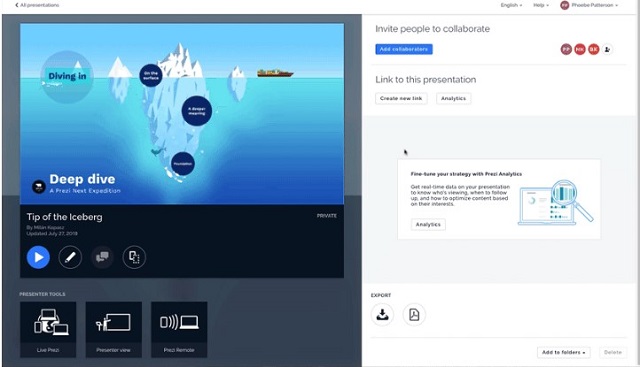
Task: Click the PRIVATE privacy label
Action: pyautogui.click(x=327, y=216)
